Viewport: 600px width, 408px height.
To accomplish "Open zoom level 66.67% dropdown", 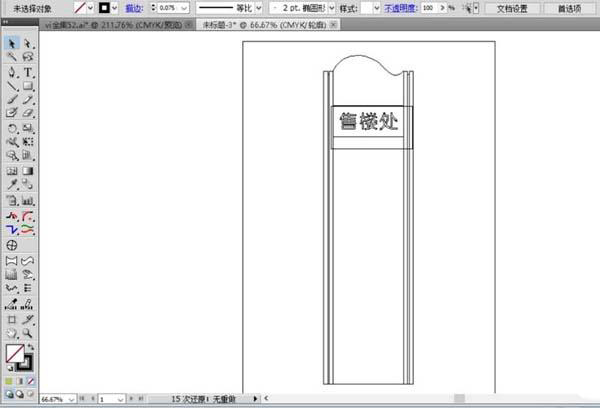I will point(71,399).
